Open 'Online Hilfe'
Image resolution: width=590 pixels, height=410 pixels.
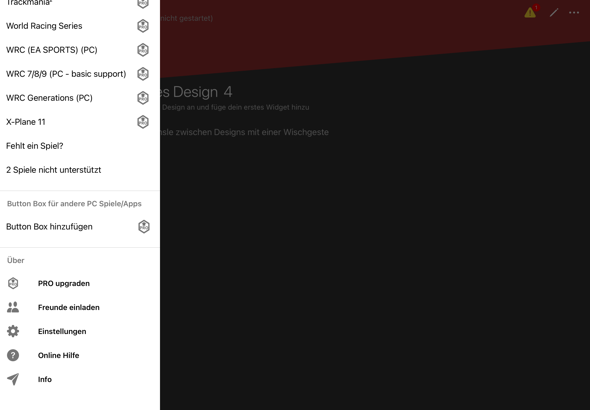pos(80,355)
